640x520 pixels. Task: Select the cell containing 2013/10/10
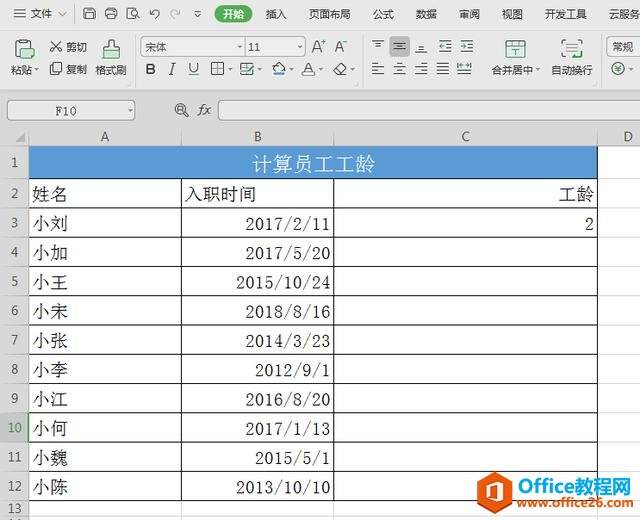pos(258,486)
